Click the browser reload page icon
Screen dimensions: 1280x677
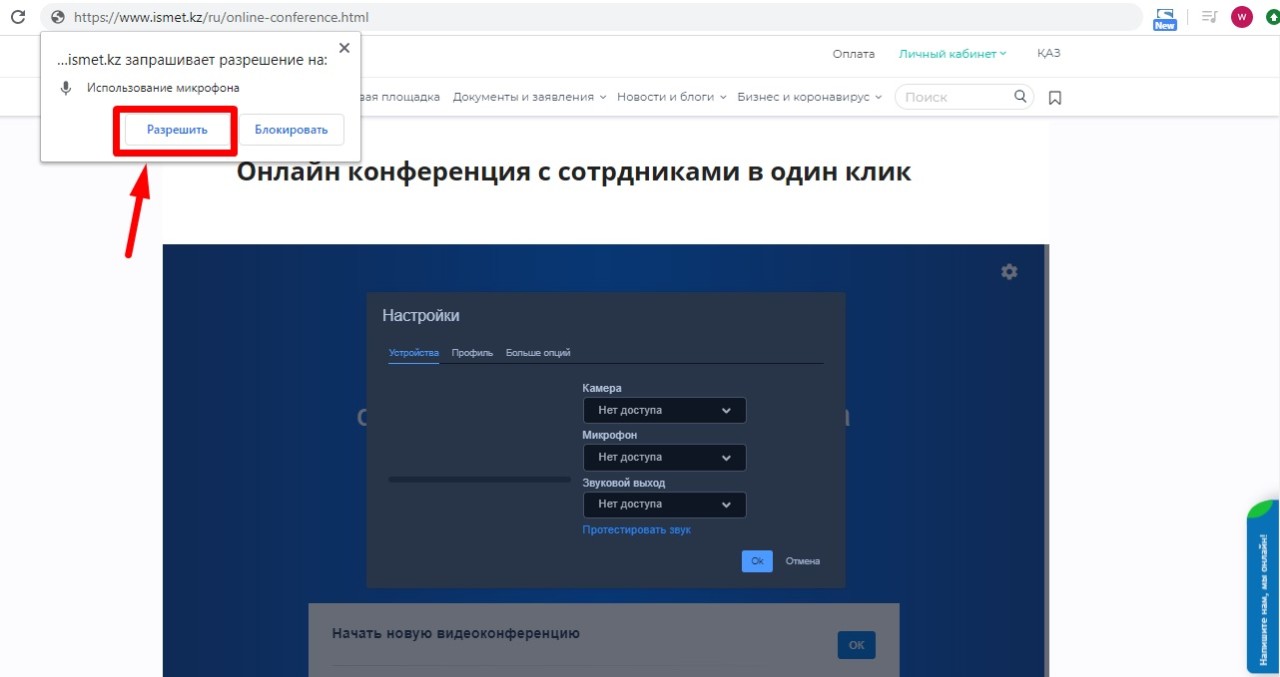17,17
